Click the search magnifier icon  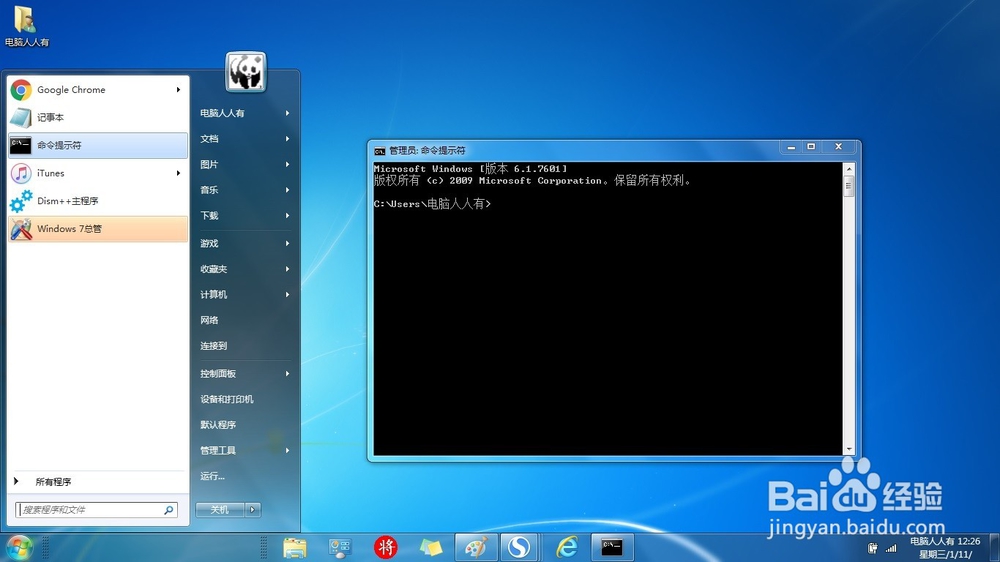[x=169, y=510]
